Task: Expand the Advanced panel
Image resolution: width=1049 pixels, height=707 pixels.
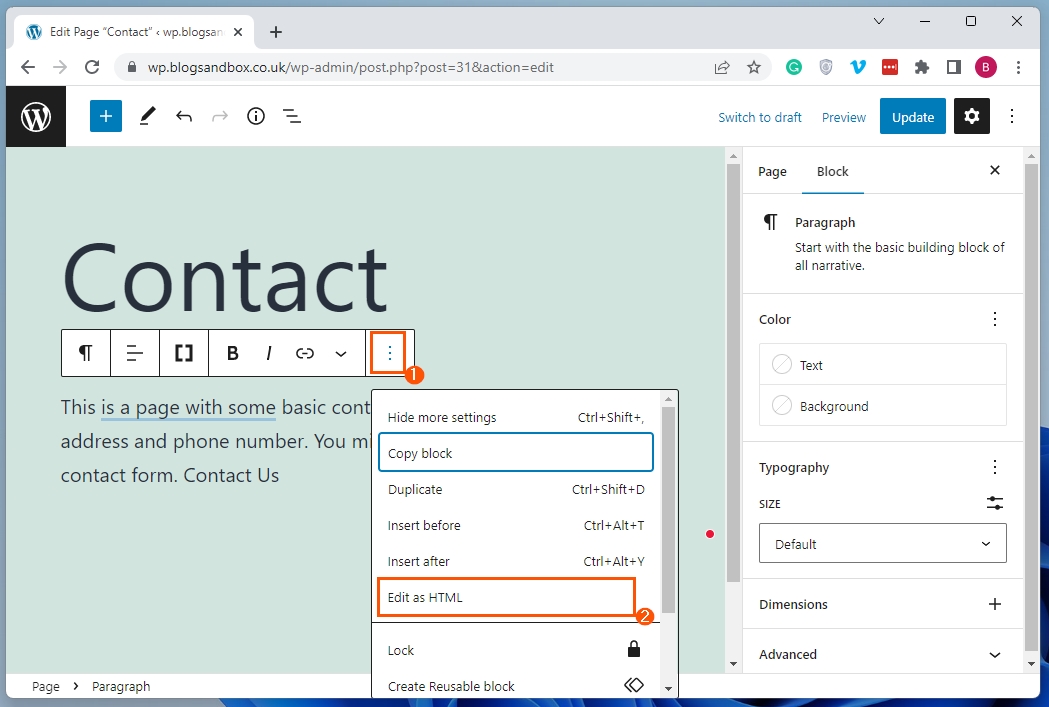Action: point(882,654)
